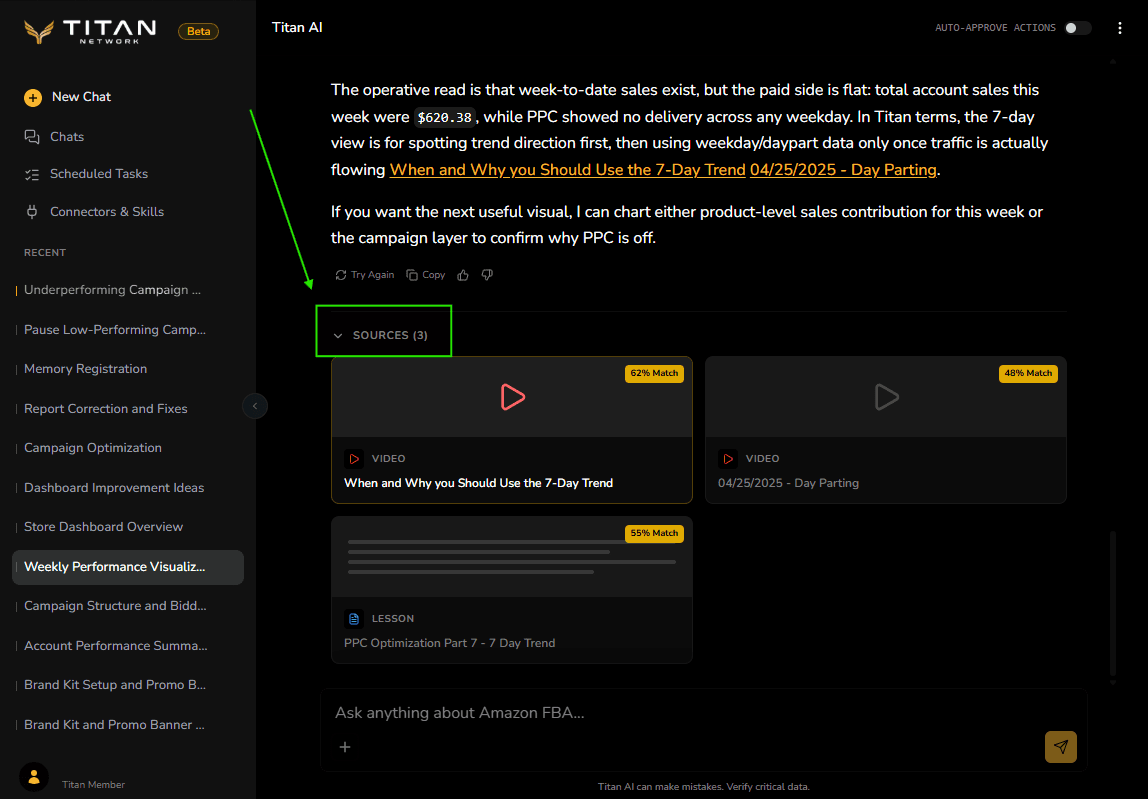Start a New Chat
Screen dimensions: 1148x799
coord(81,97)
